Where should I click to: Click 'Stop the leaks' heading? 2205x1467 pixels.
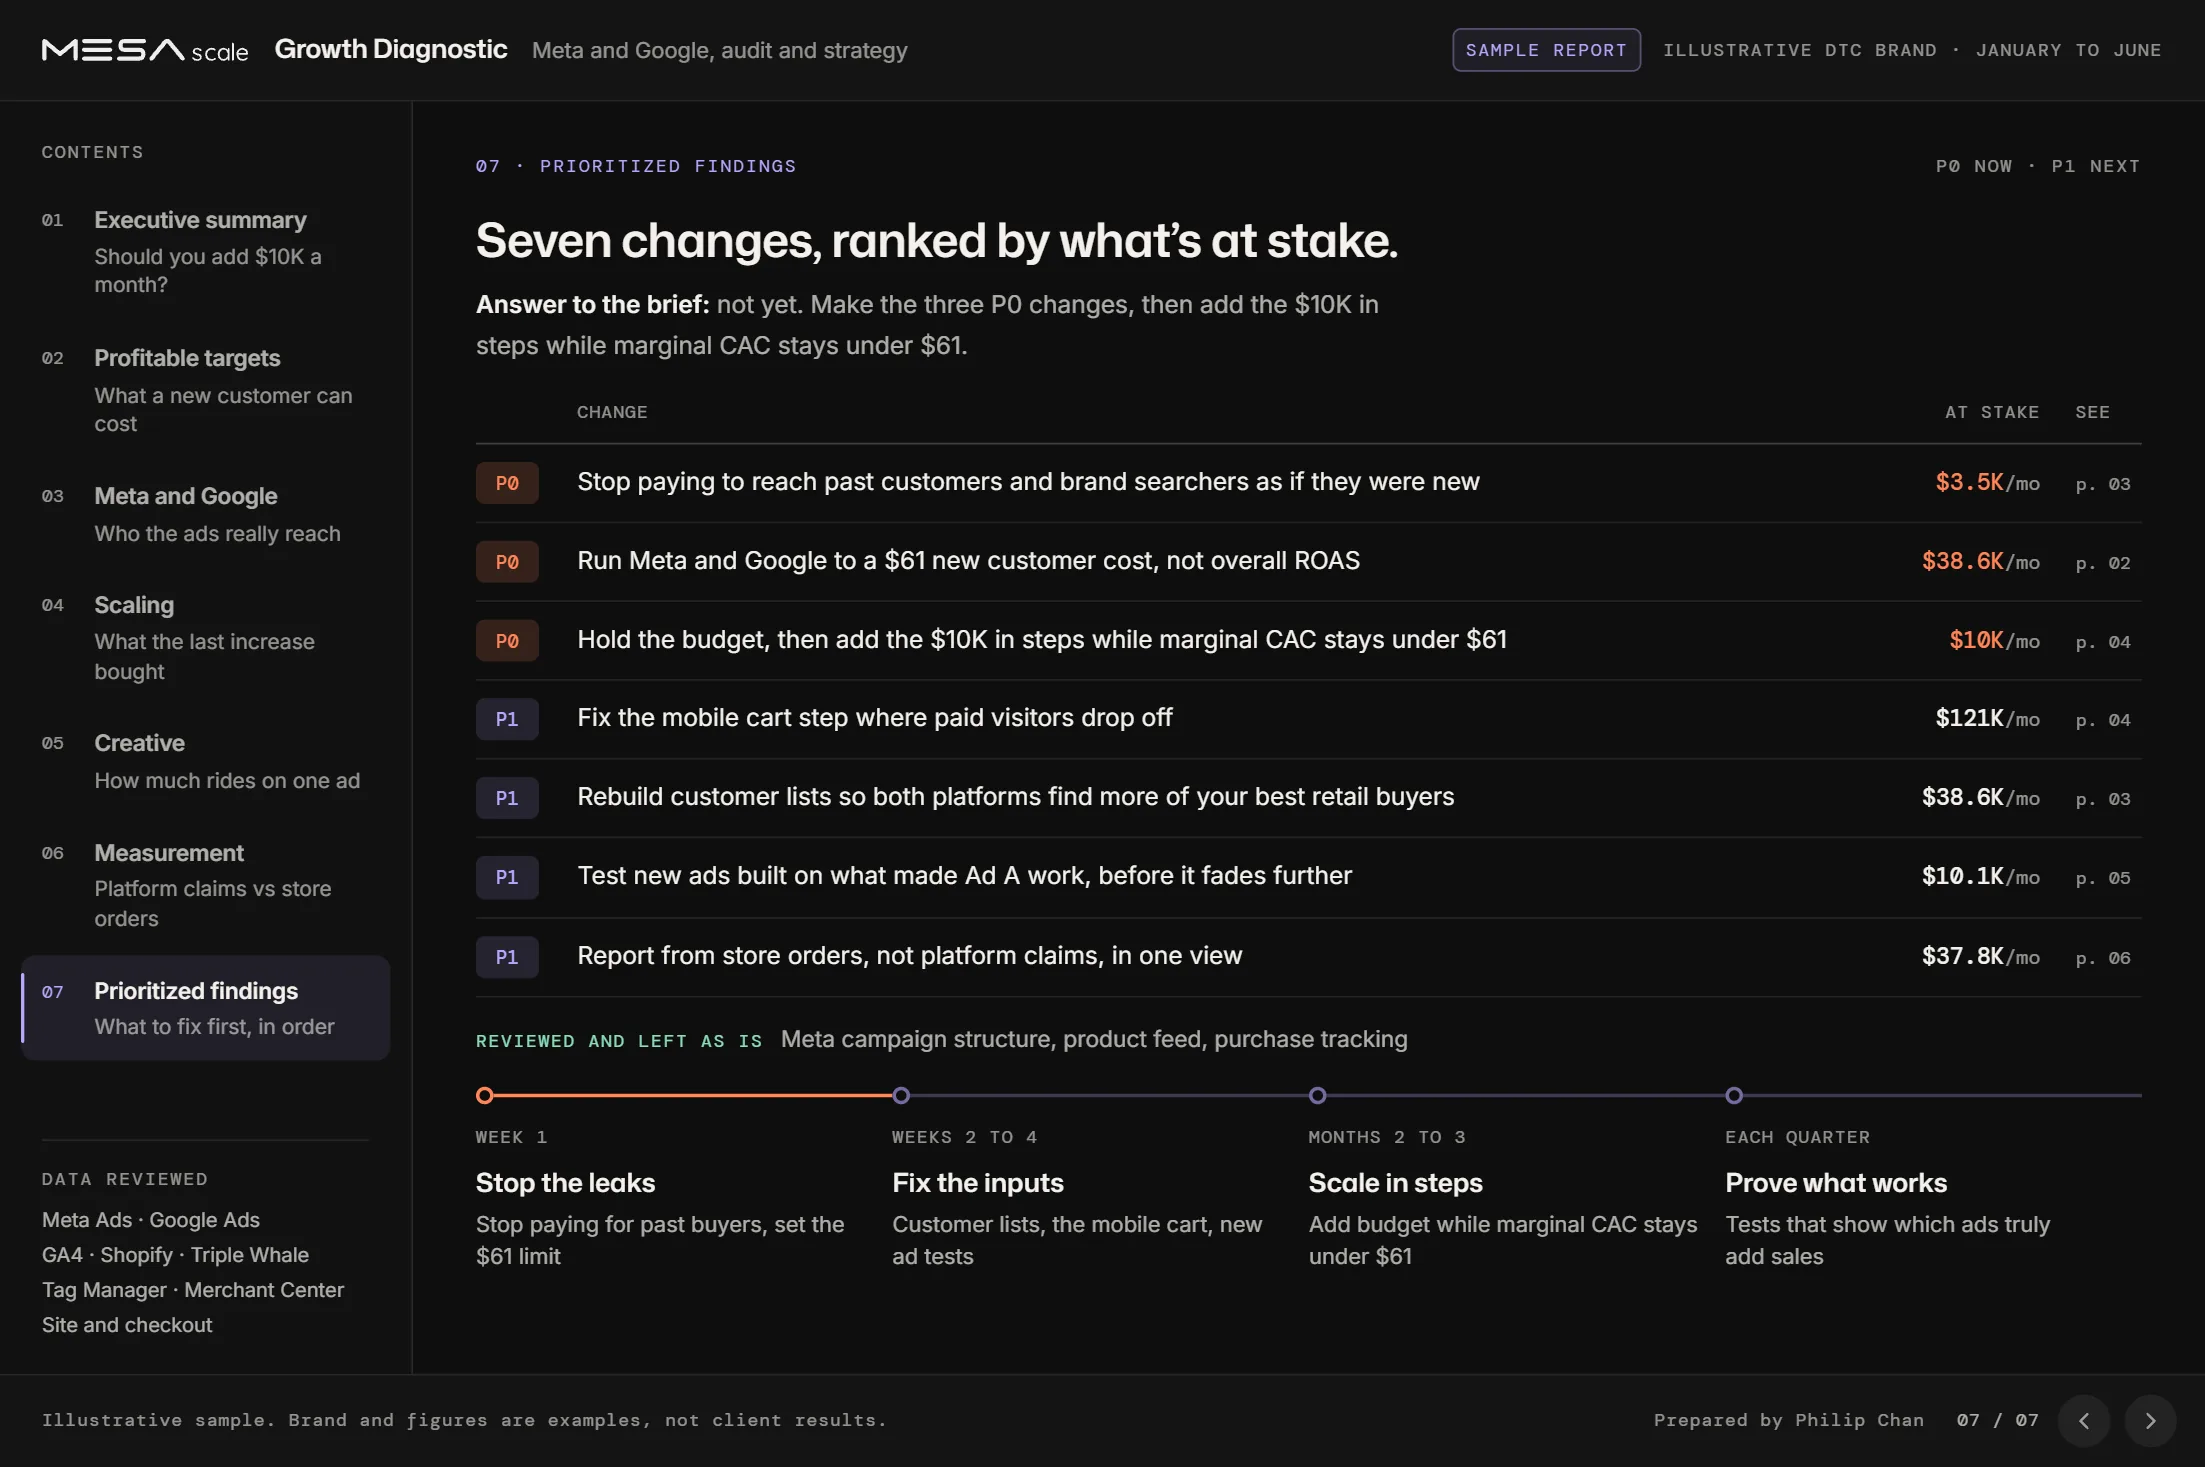(565, 1183)
